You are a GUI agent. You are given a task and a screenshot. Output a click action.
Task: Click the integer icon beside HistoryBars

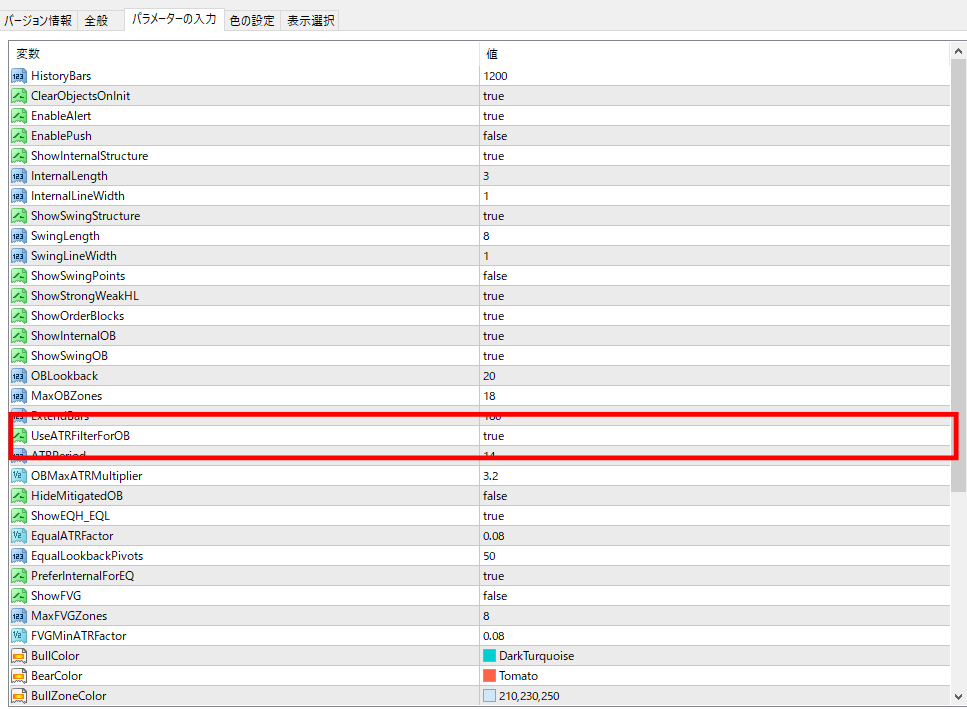coord(19,76)
